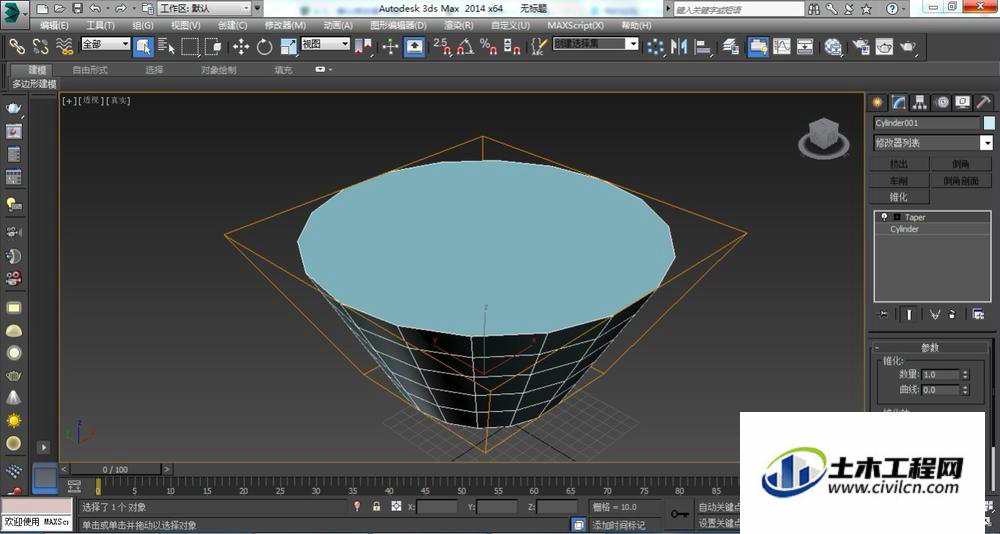Toggle Show End Result in modifier stack
Screen dimensions: 1000x534
(x=909, y=314)
